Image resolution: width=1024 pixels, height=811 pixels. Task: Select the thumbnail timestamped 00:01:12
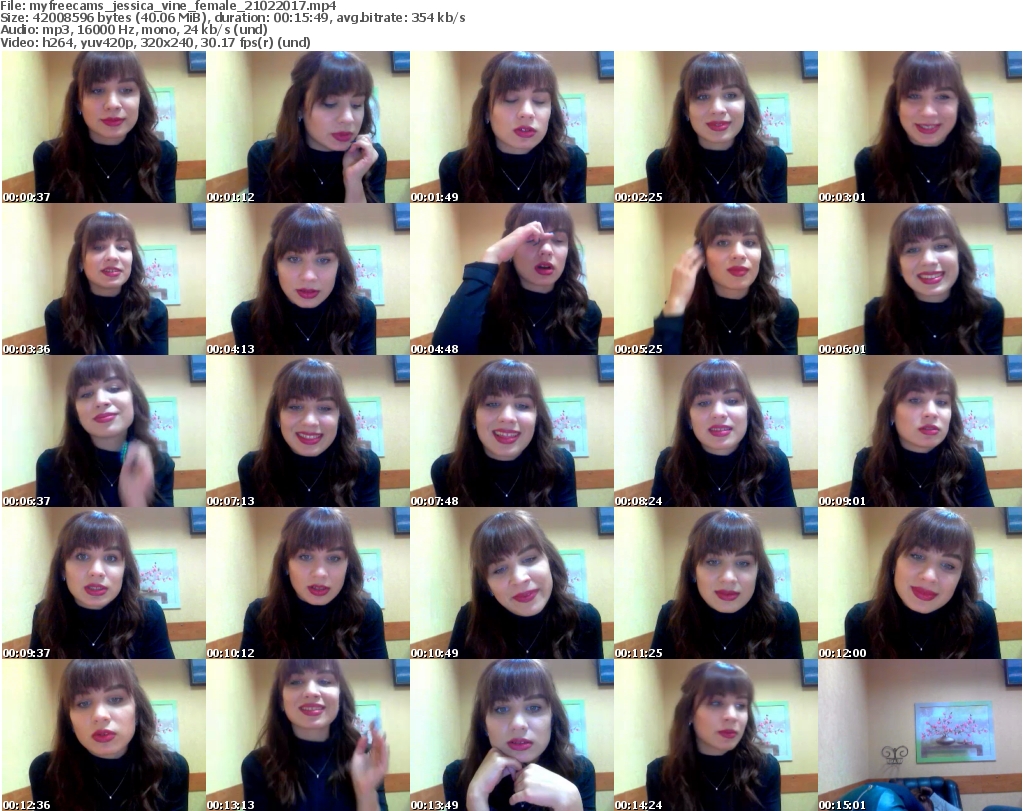pos(308,127)
